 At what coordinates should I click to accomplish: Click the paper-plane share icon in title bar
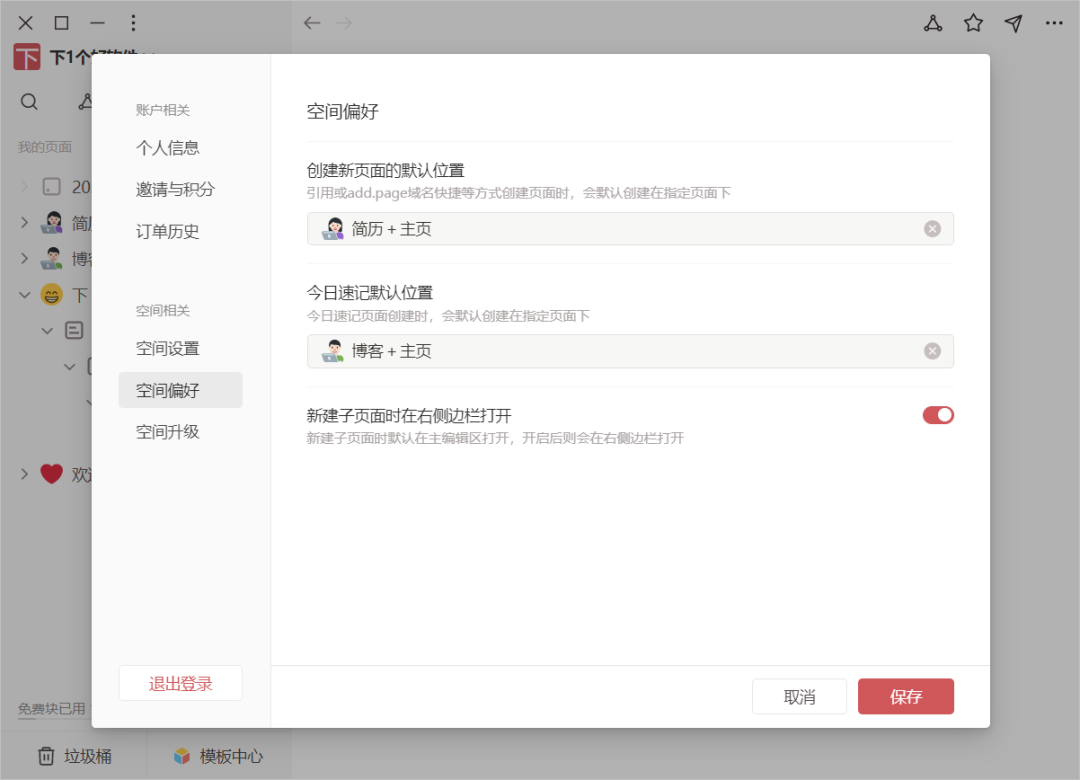click(x=1013, y=22)
